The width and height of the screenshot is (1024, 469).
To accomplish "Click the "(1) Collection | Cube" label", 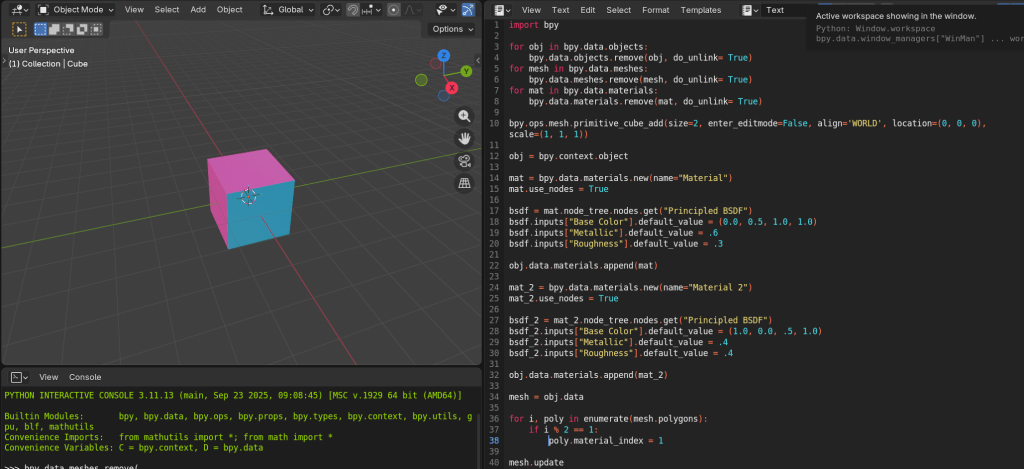I will coord(48,63).
